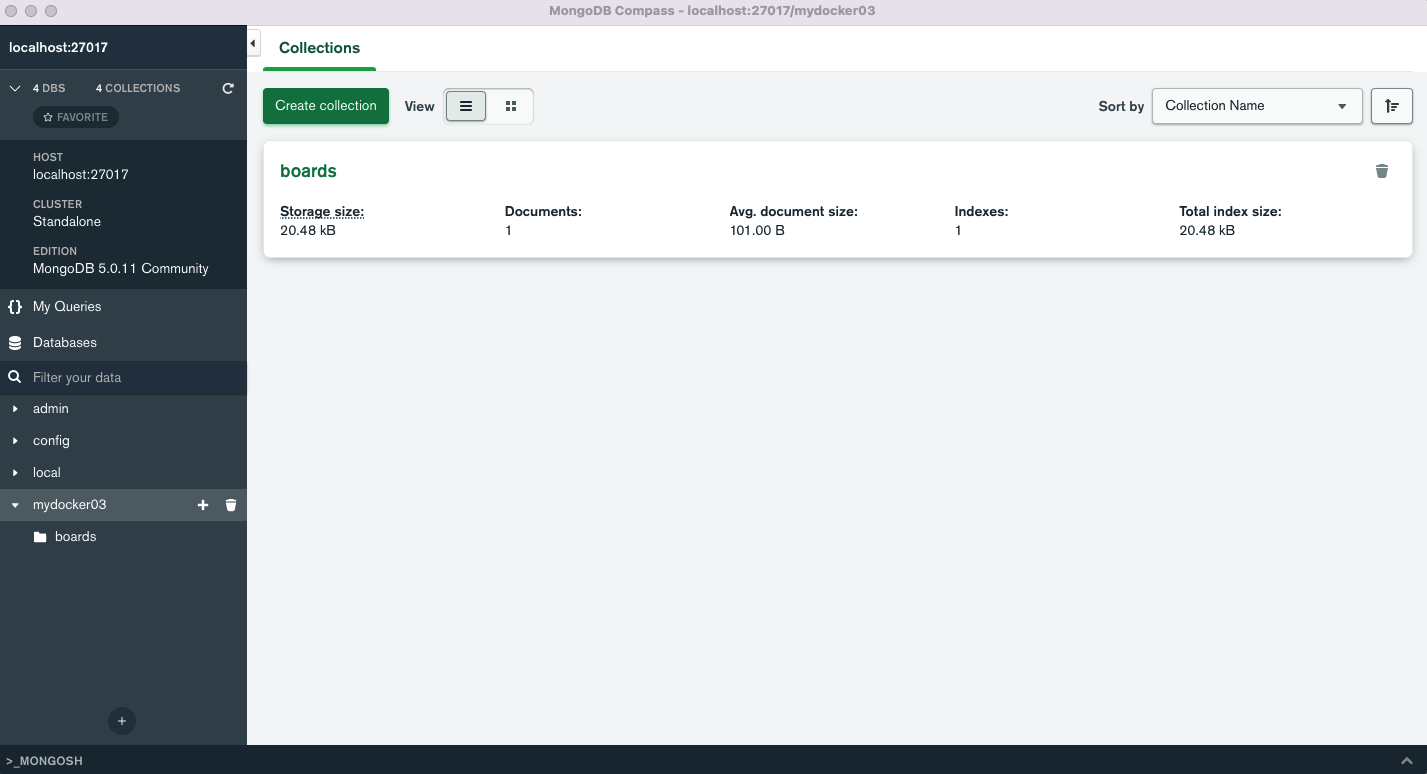Expand the local database

(x=15, y=473)
